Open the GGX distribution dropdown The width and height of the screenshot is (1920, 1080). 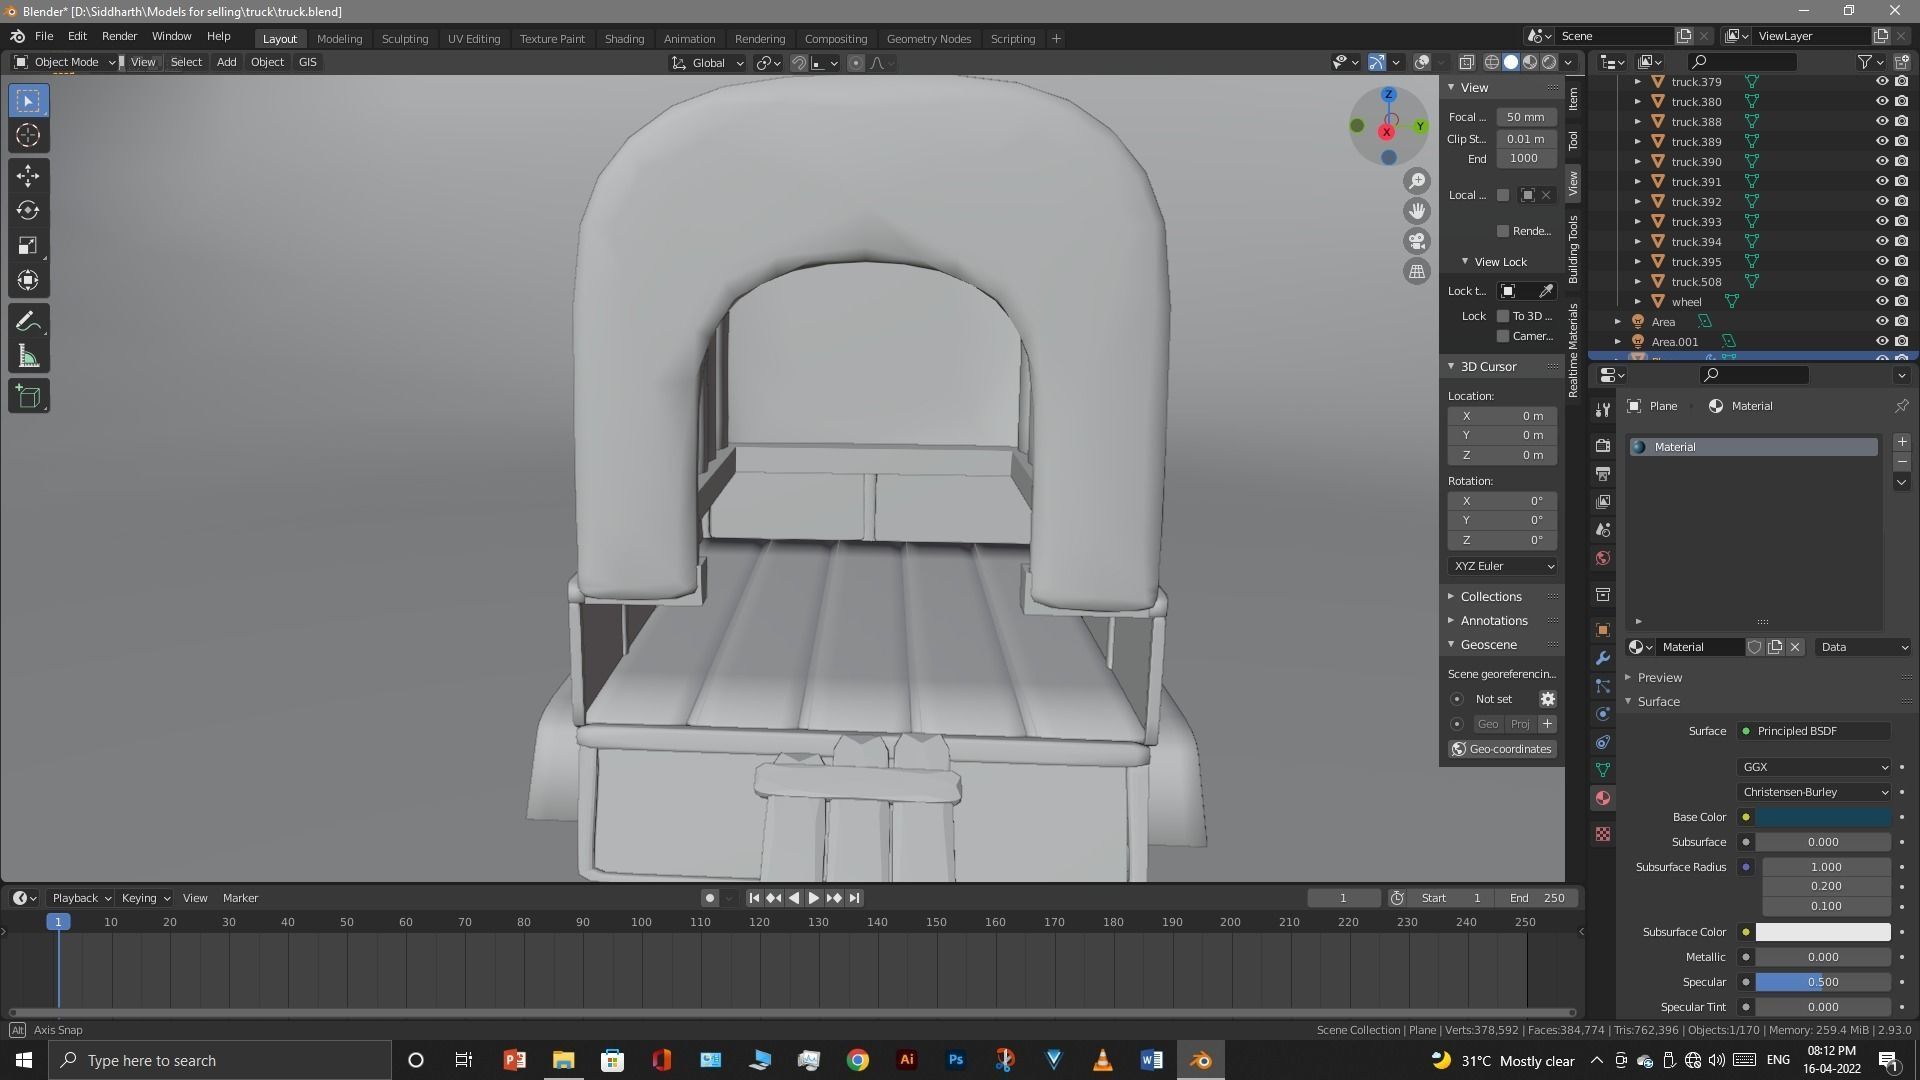pos(1814,767)
